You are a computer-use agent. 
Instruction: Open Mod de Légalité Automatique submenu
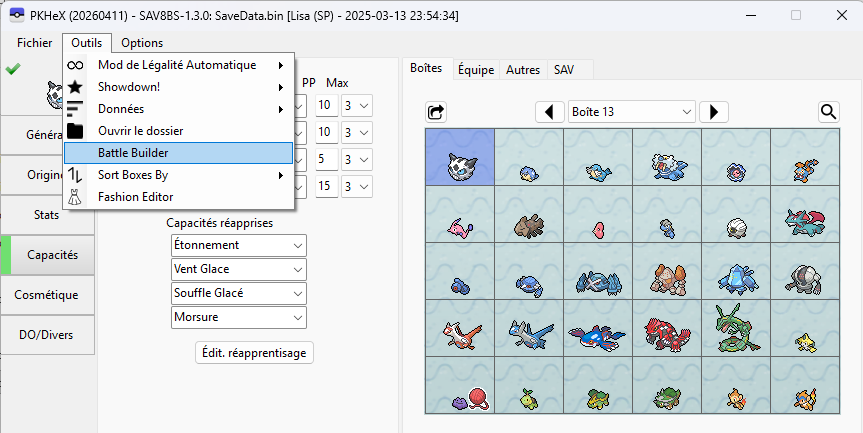pyautogui.click(x=176, y=65)
